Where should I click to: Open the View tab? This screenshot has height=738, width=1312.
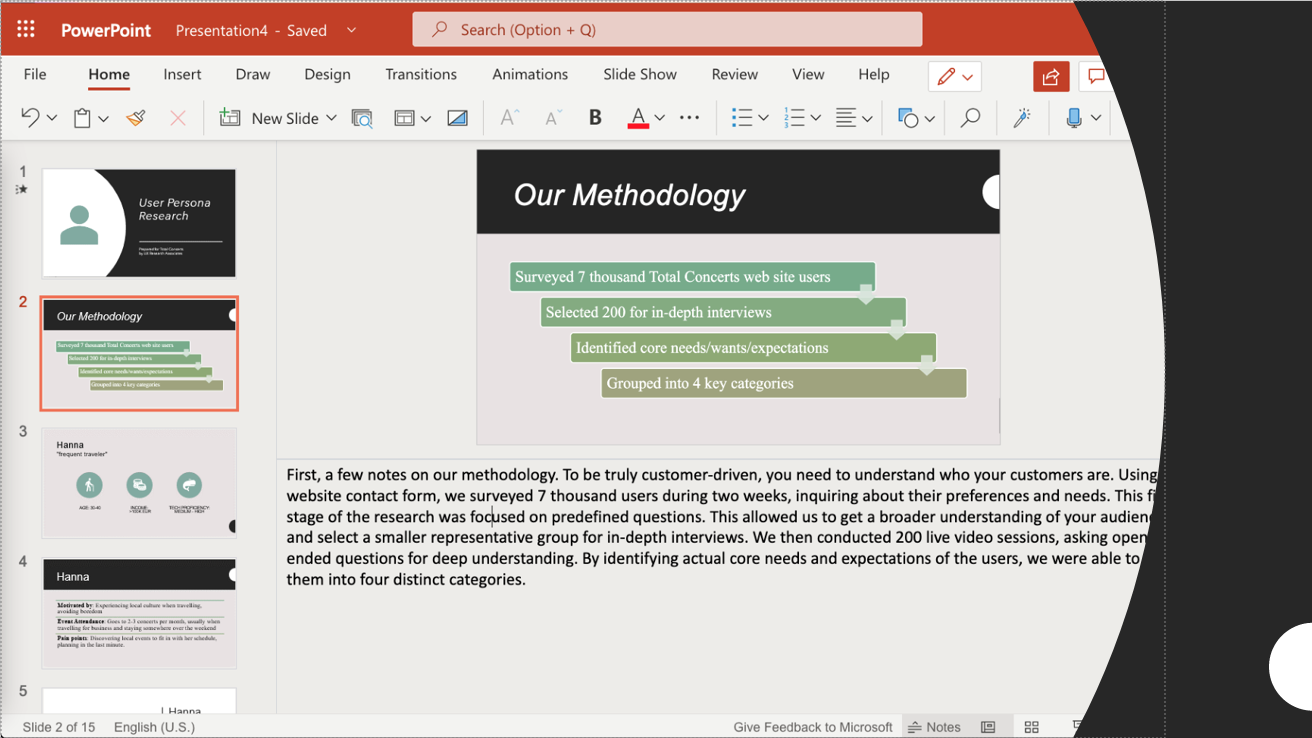(x=808, y=74)
